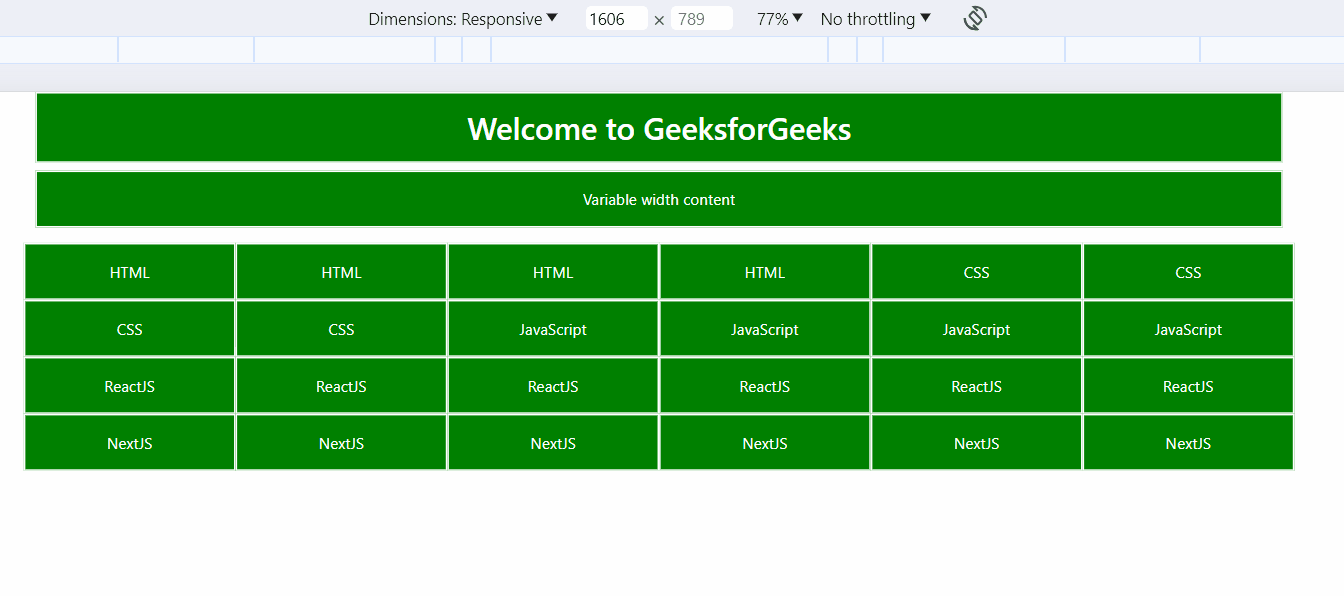Select the fourth HTML cell in top row

pos(764,271)
